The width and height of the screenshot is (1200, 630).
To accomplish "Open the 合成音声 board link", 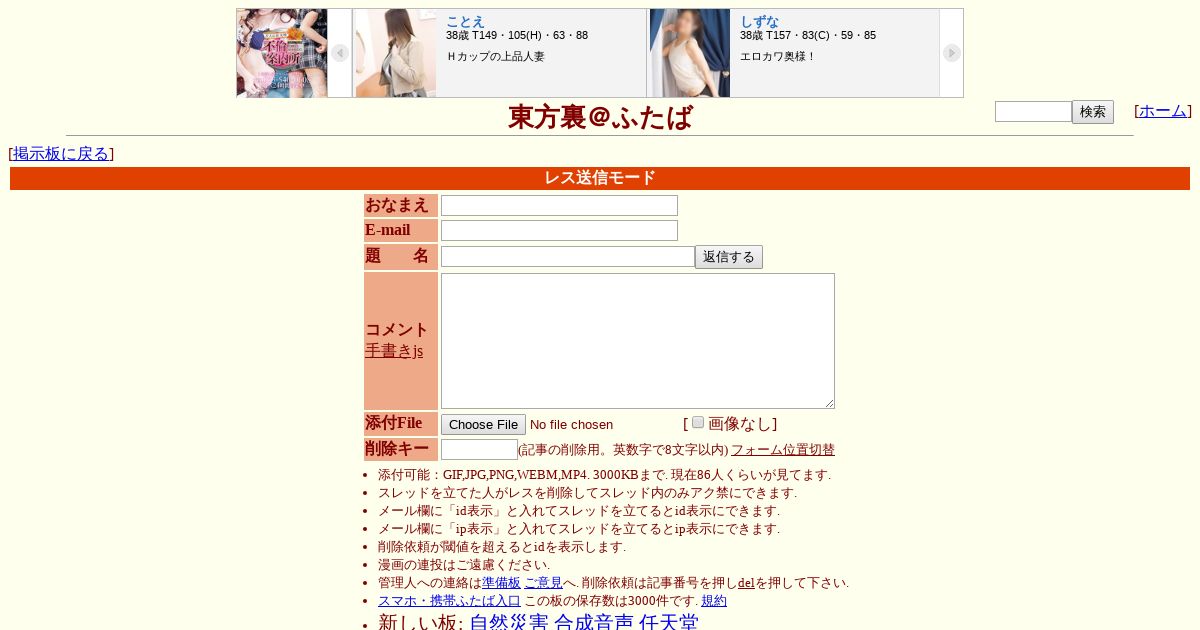I will (594, 623).
